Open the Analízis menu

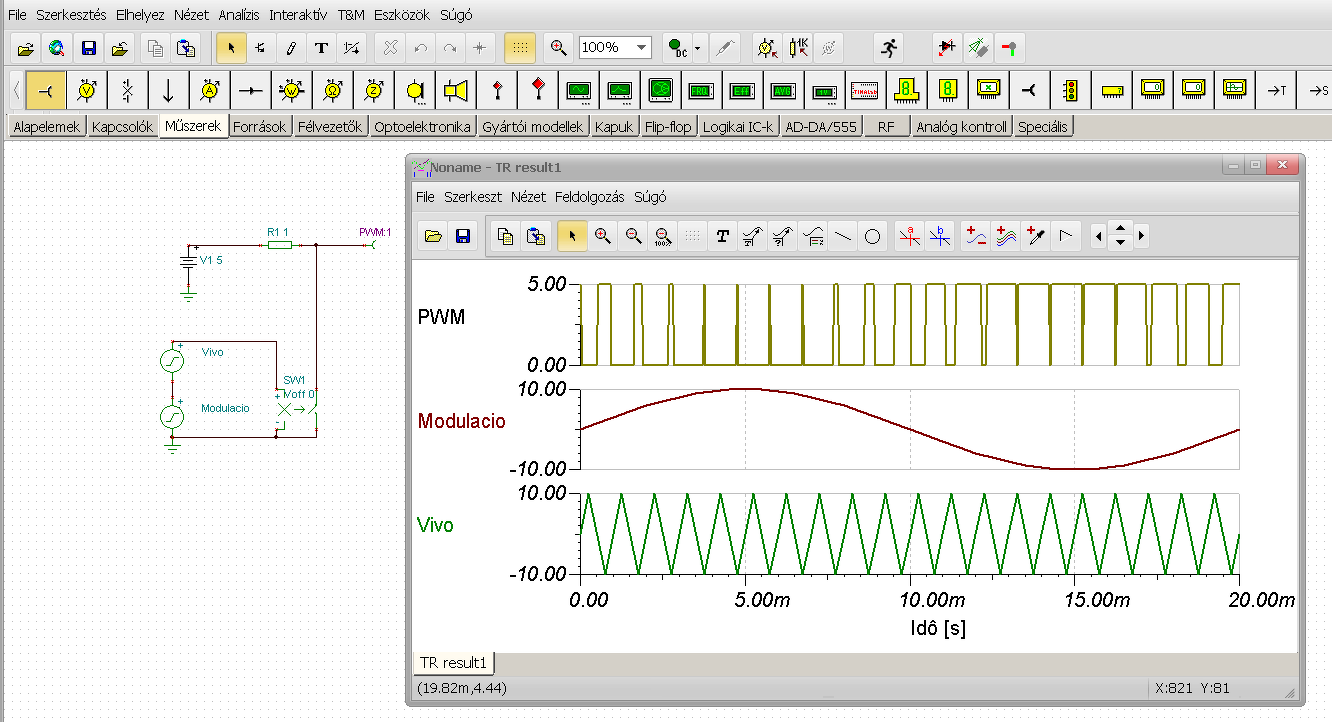coord(238,15)
